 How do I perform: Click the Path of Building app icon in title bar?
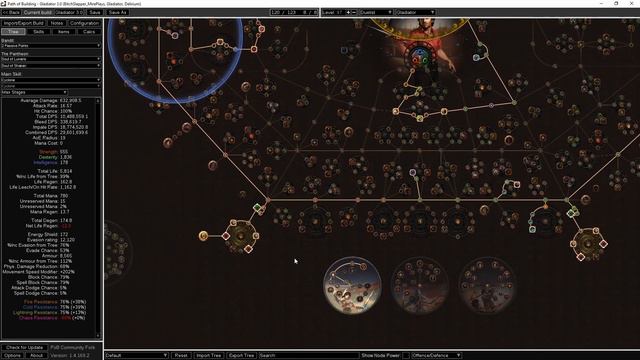pyautogui.click(x=3, y=4)
